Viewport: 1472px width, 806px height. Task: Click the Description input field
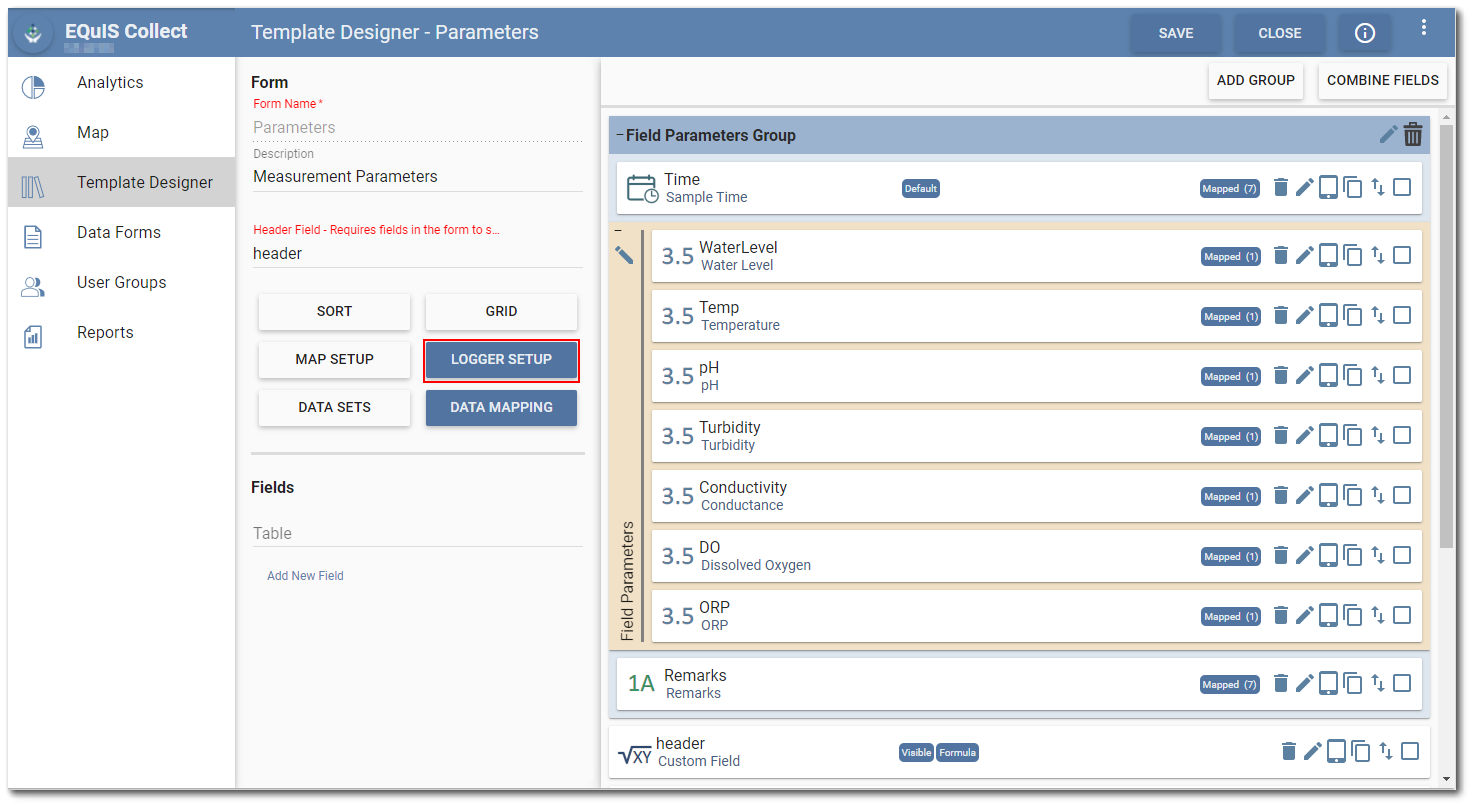[x=417, y=176]
